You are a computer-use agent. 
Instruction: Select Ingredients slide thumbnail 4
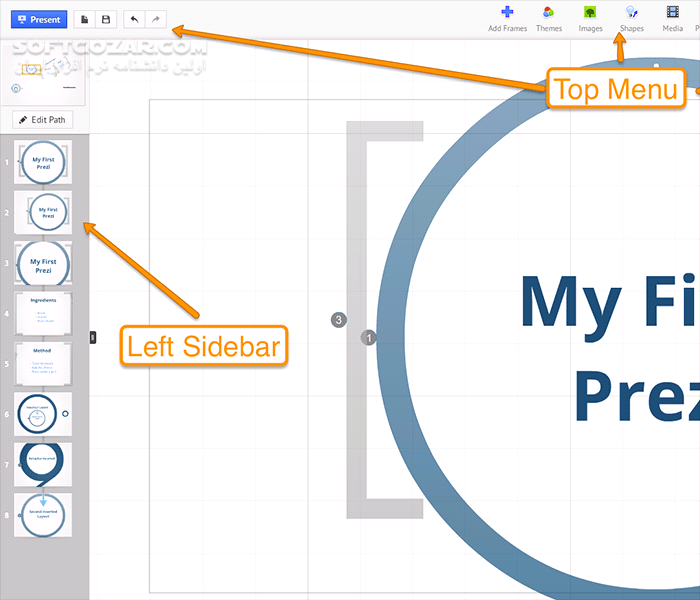[x=43, y=313]
